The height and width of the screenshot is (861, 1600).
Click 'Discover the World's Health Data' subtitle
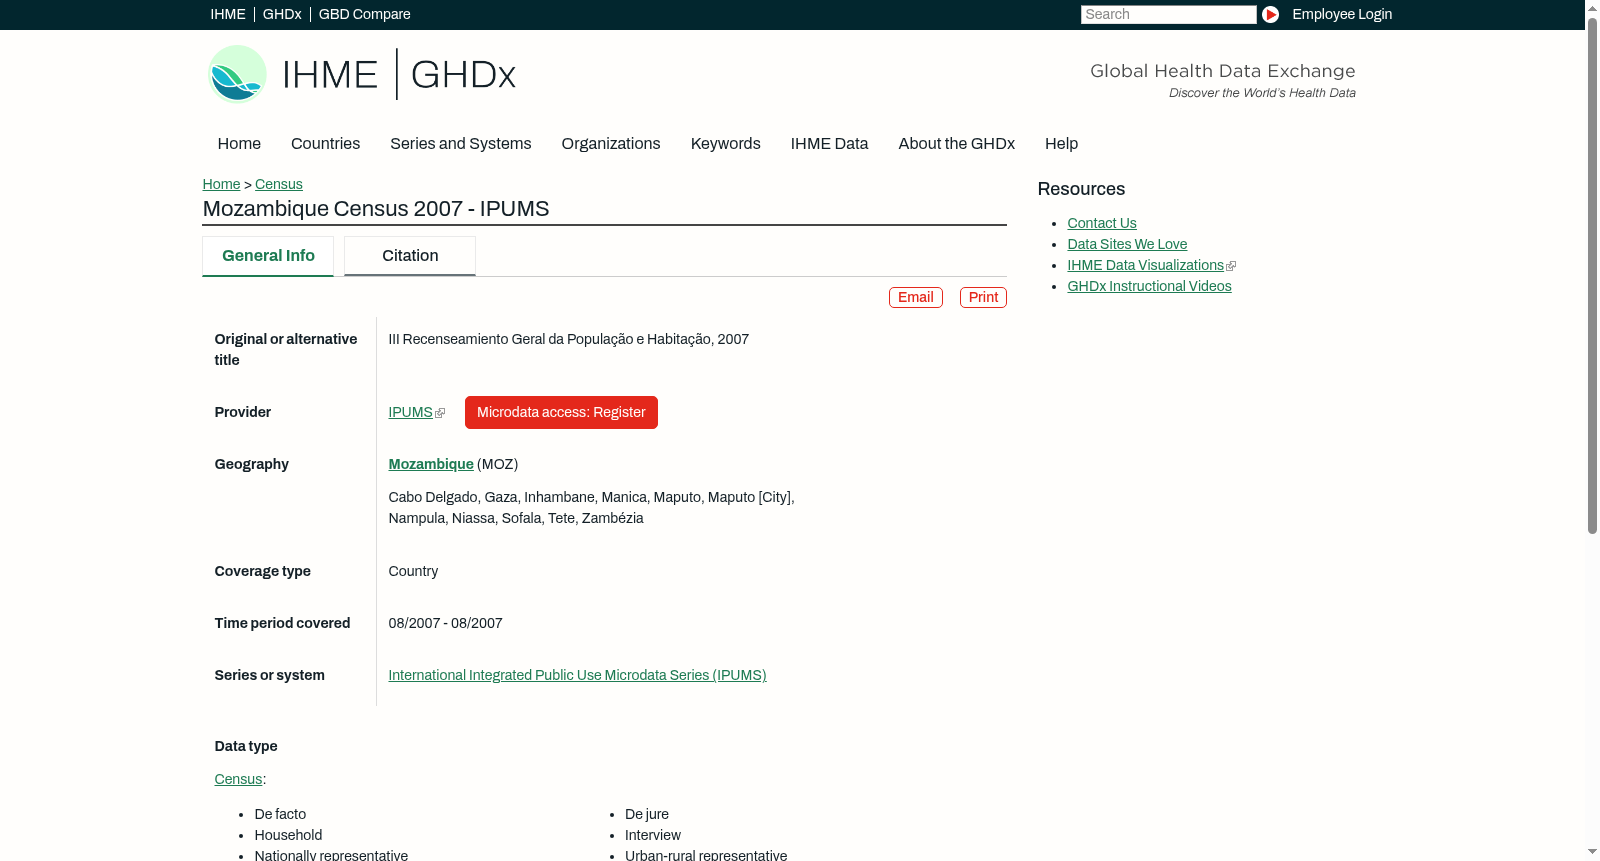click(x=1262, y=93)
